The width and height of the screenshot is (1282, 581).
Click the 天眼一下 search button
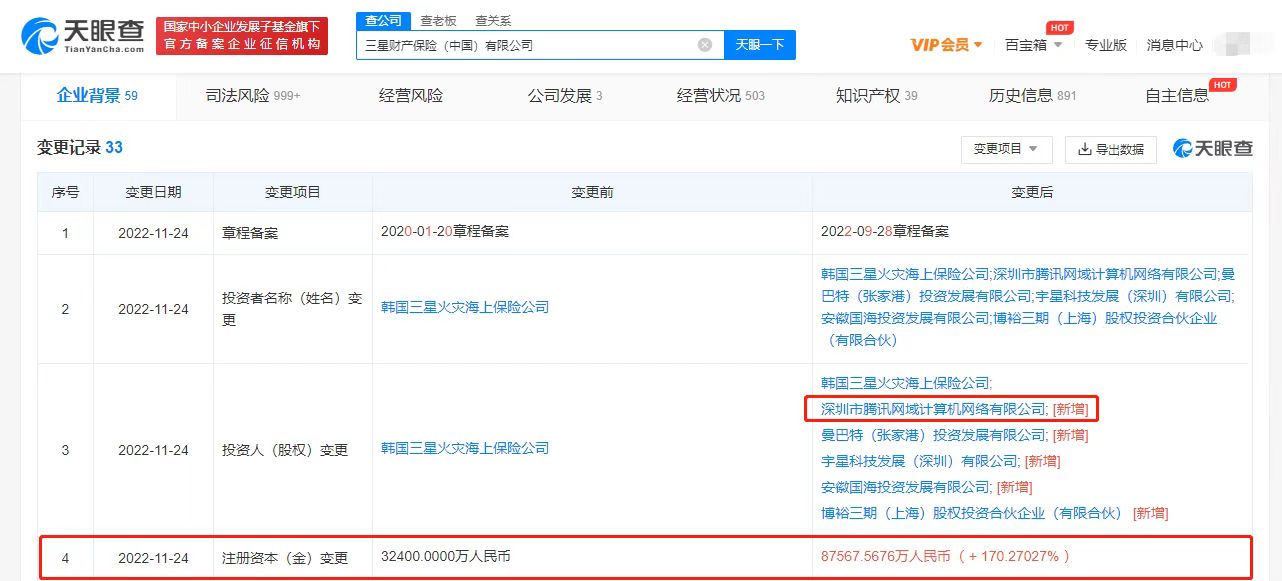(x=759, y=44)
